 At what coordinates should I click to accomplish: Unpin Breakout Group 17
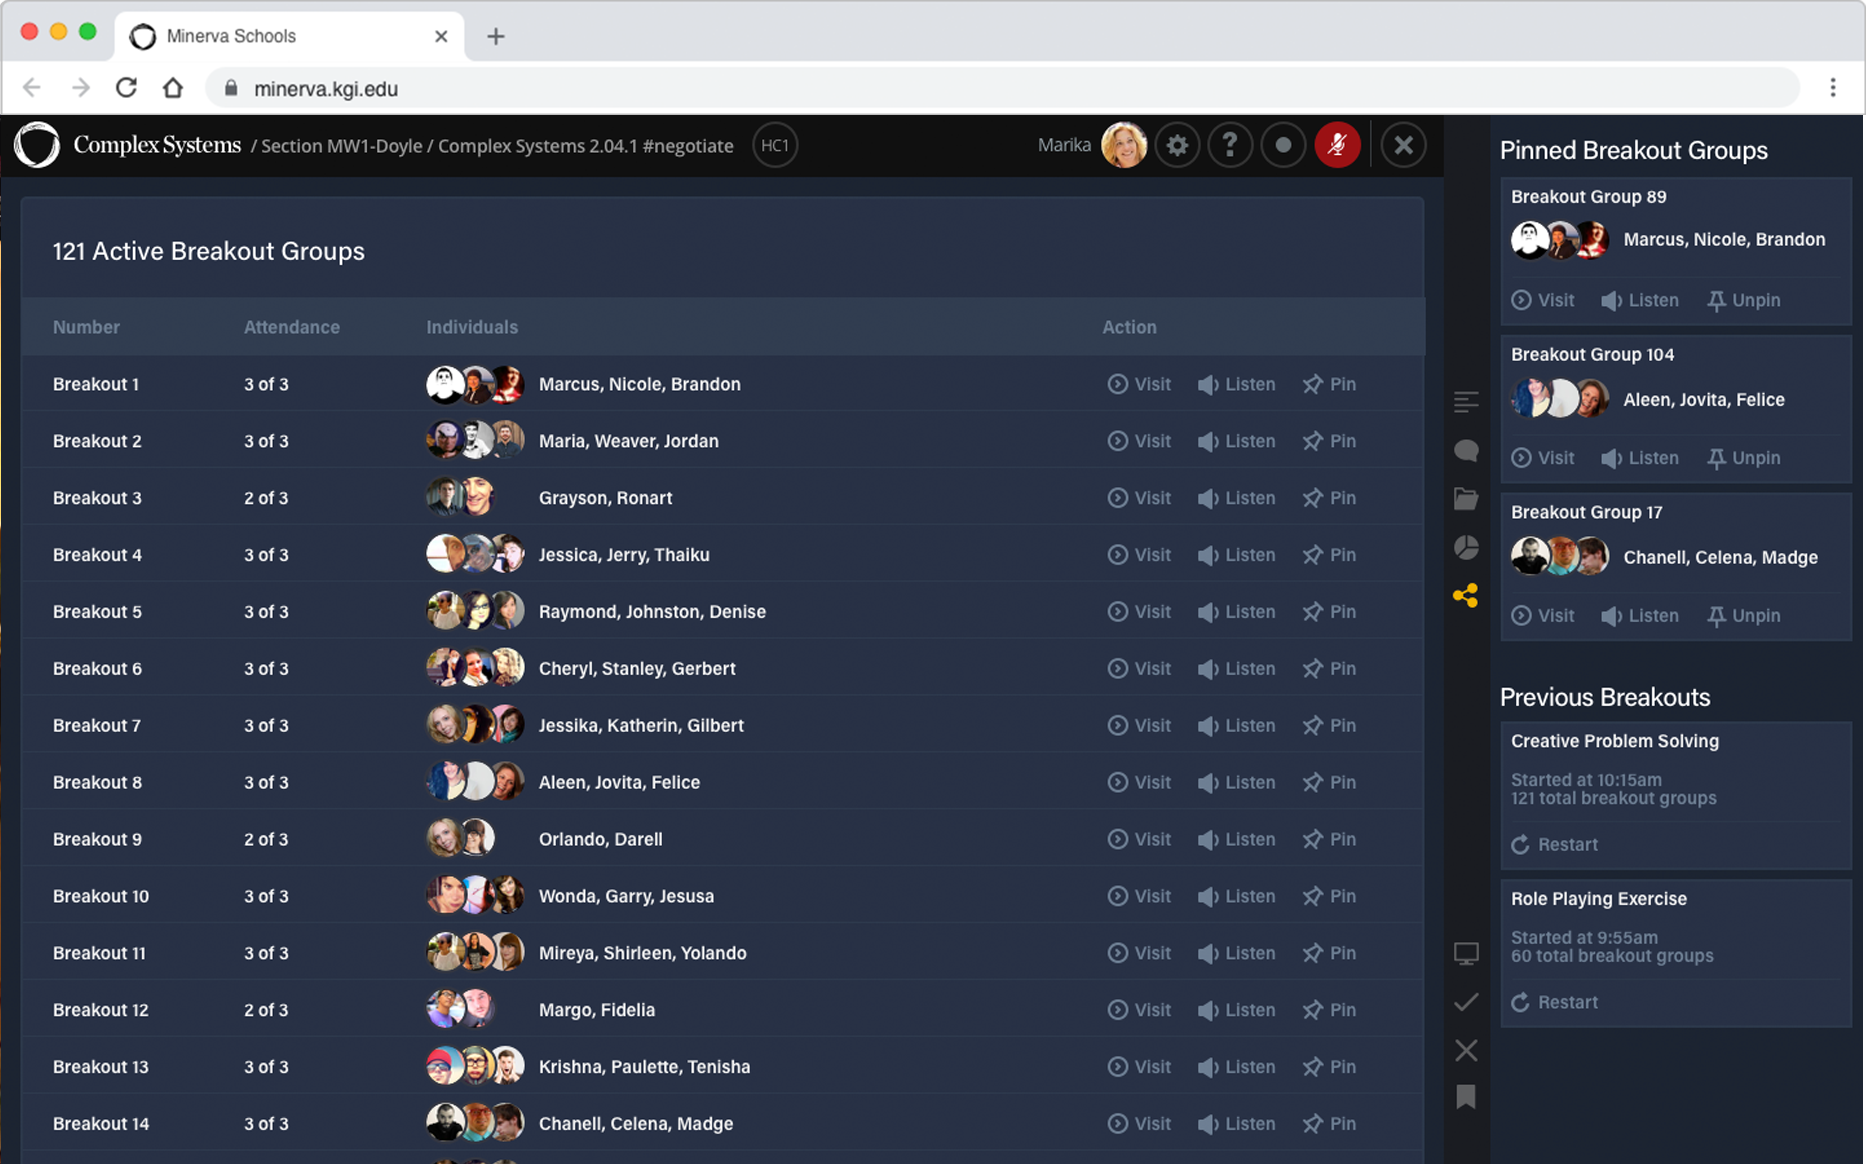[1743, 617]
